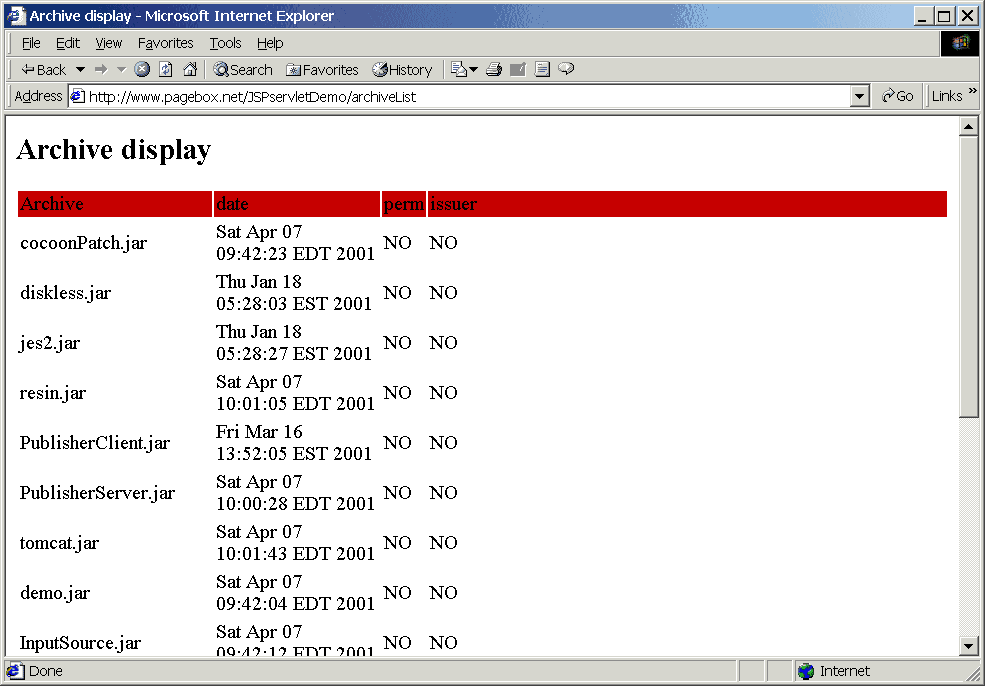Click the scrollbar up arrow
This screenshot has height=686, width=985.
tap(968, 127)
